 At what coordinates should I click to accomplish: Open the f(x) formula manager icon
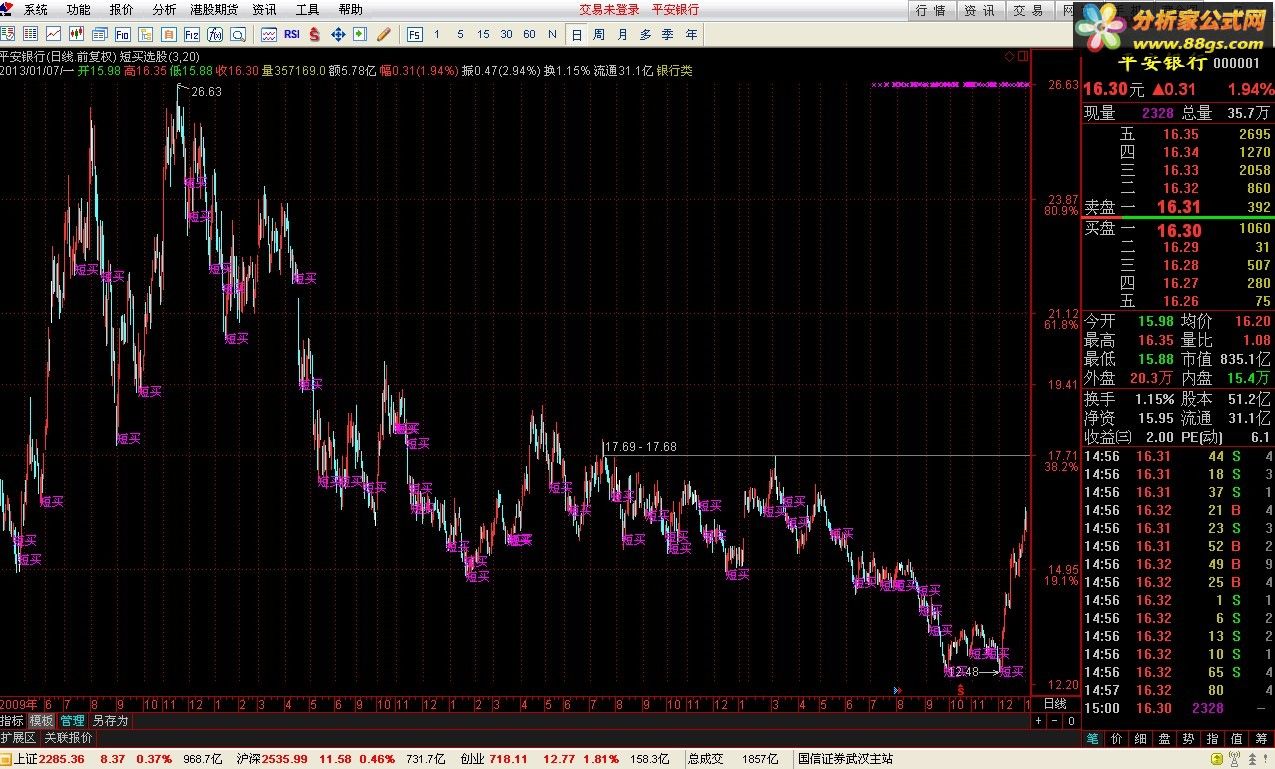point(215,34)
